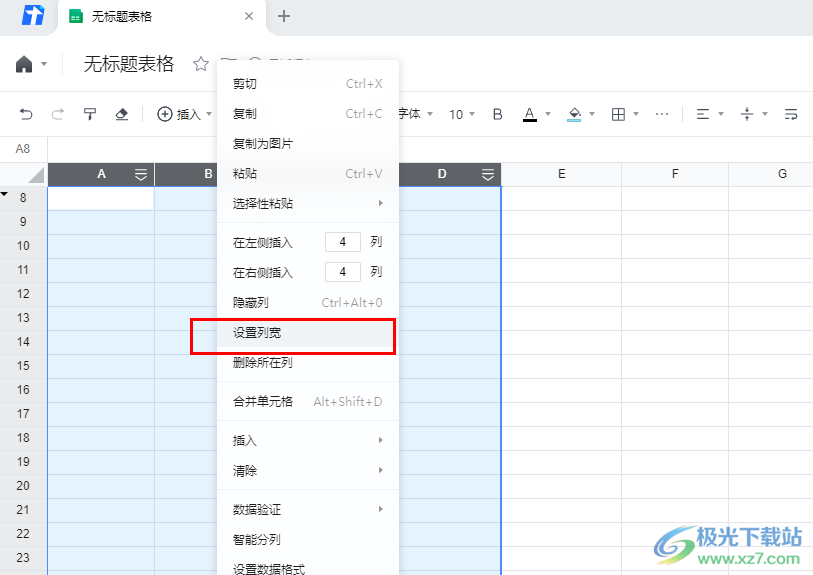Choose 粘贴 from context menu
Image resolution: width=813 pixels, height=575 pixels.
(x=308, y=174)
